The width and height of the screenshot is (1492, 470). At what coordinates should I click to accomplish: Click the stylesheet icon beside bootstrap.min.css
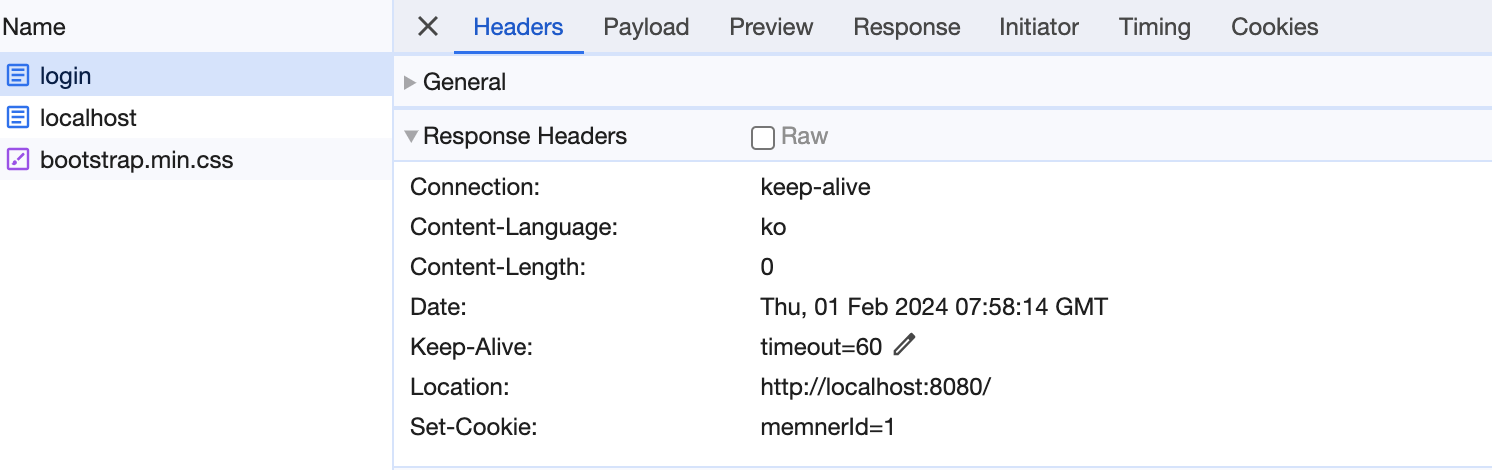tap(18, 159)
